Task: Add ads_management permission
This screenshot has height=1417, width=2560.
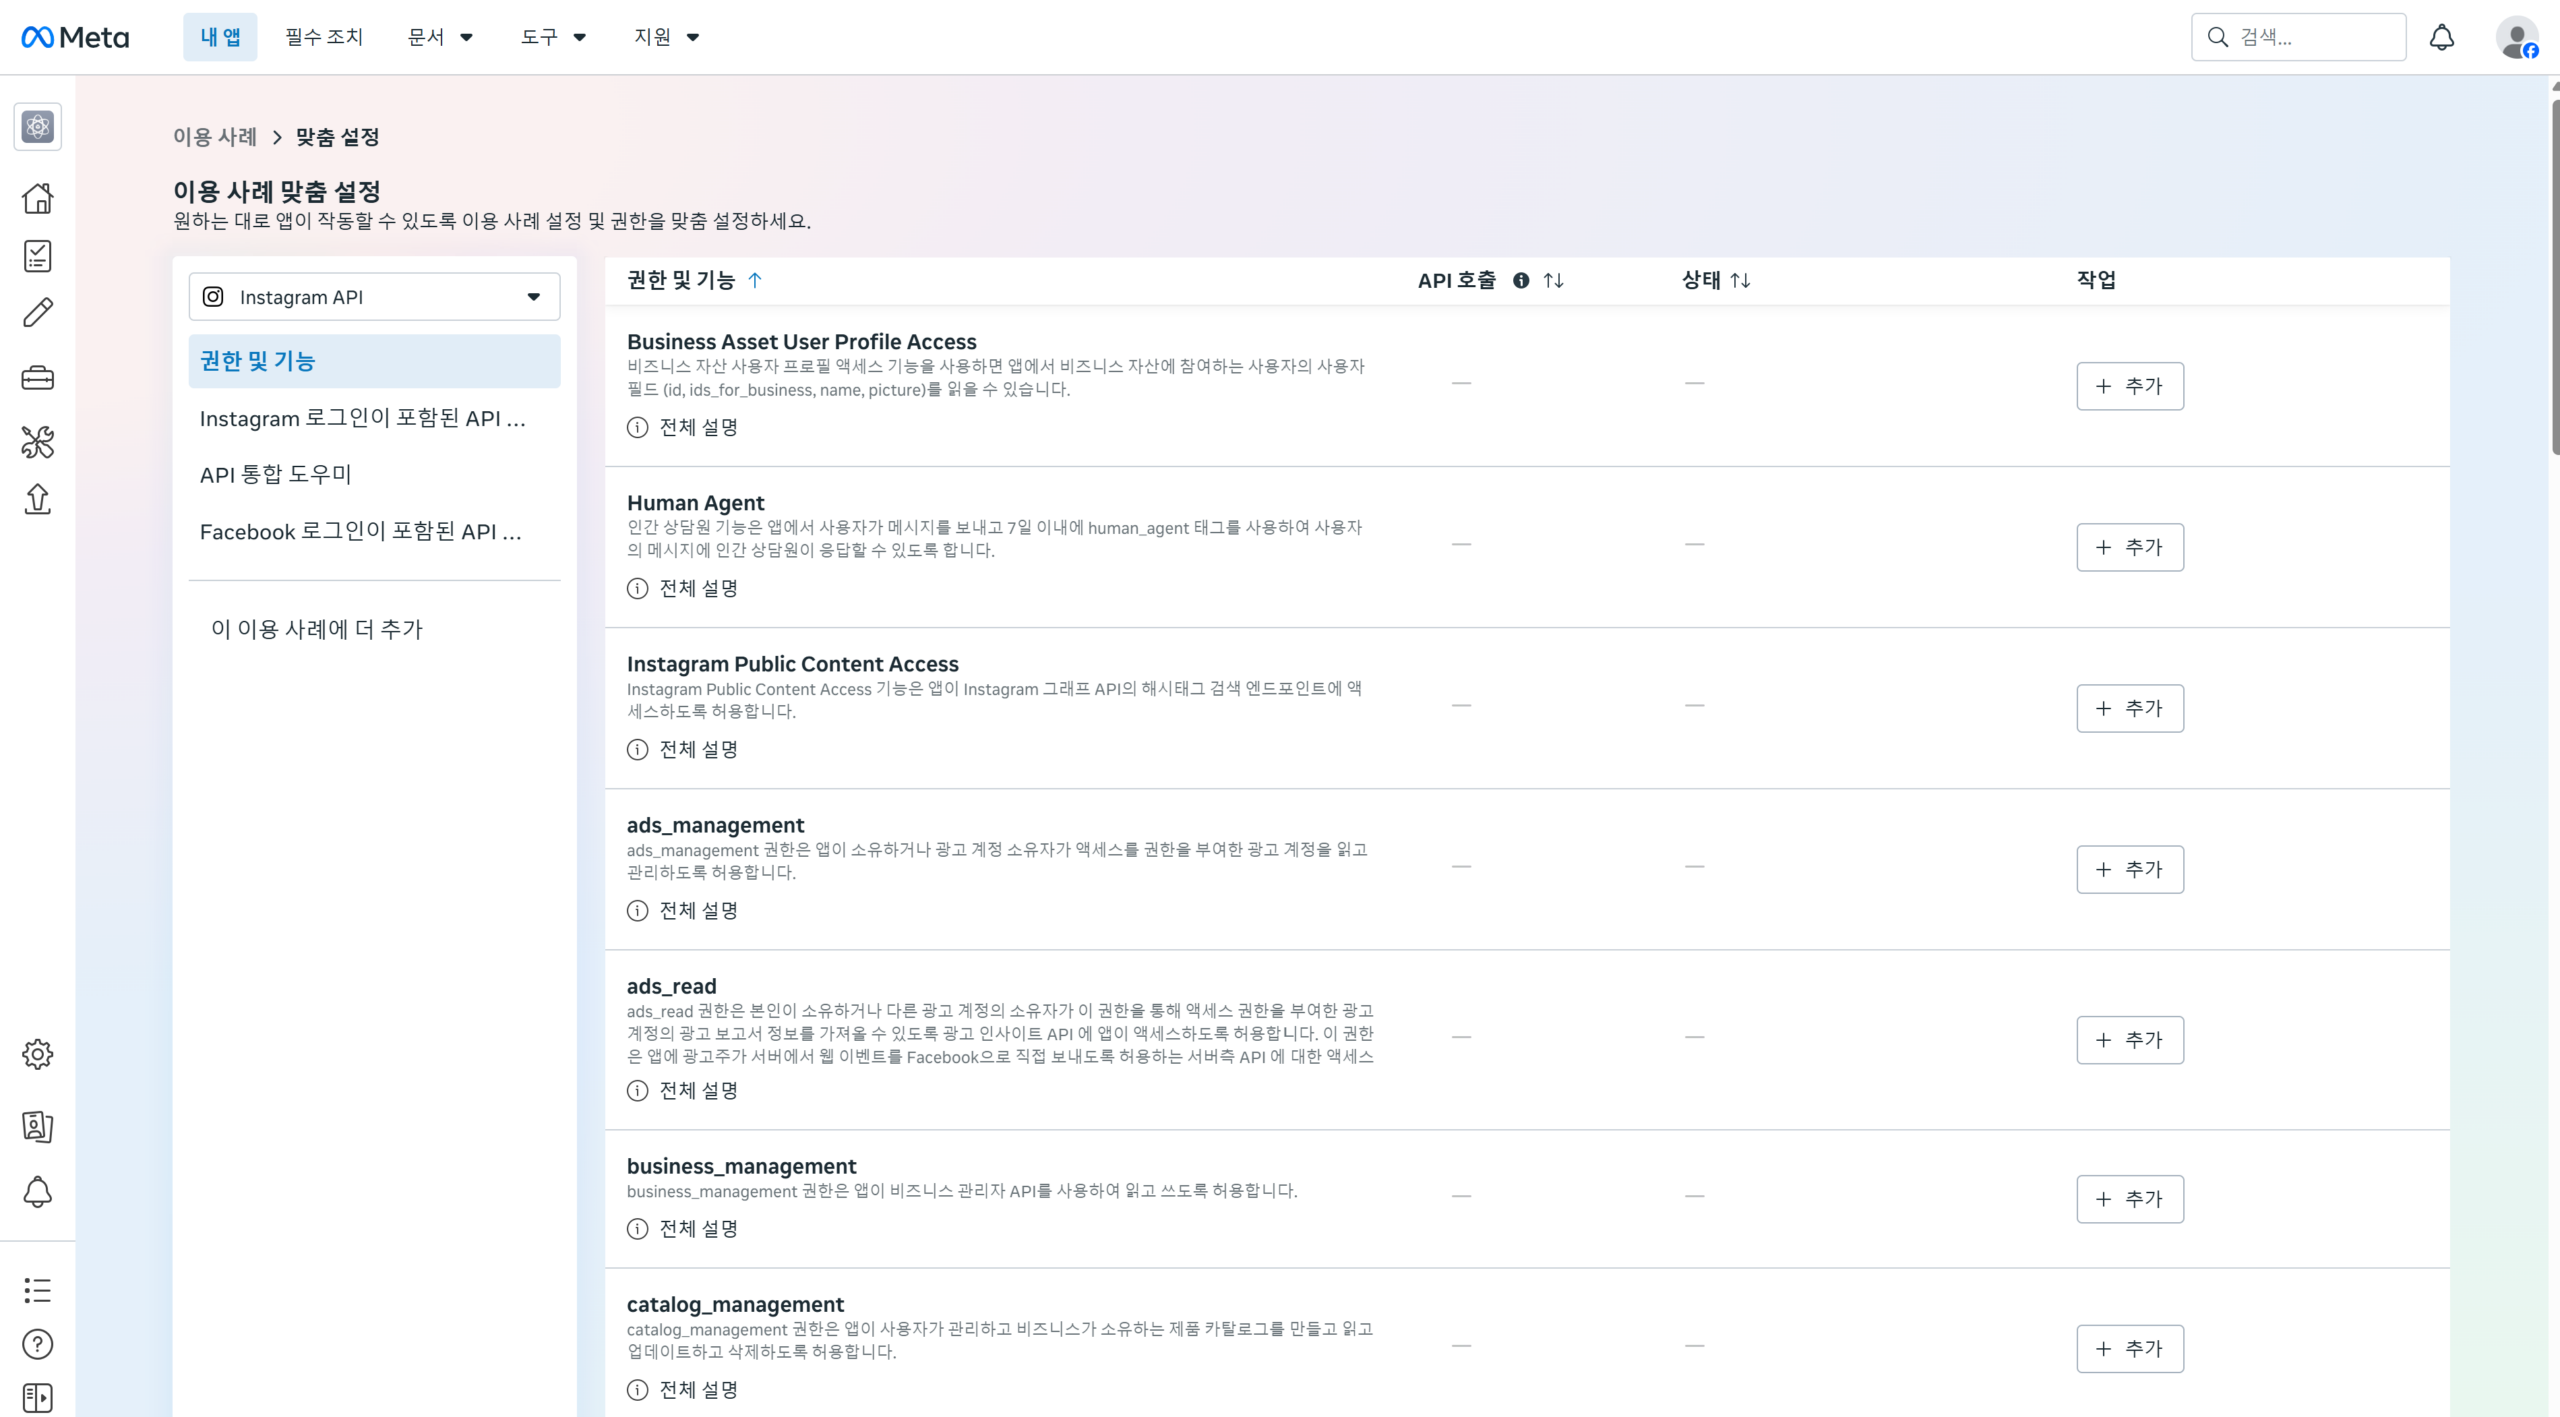Action: (2130, 869)
